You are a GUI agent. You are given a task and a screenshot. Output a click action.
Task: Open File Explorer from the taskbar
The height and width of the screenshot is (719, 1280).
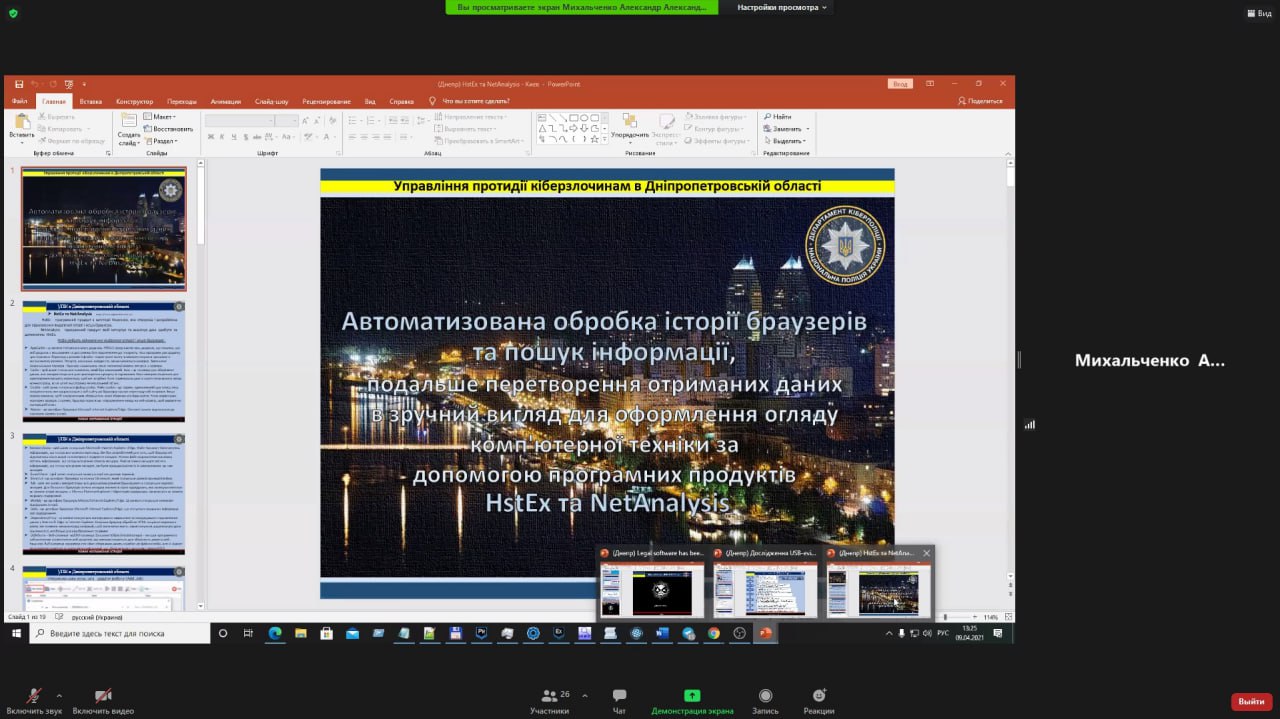[x=300, y=633]
